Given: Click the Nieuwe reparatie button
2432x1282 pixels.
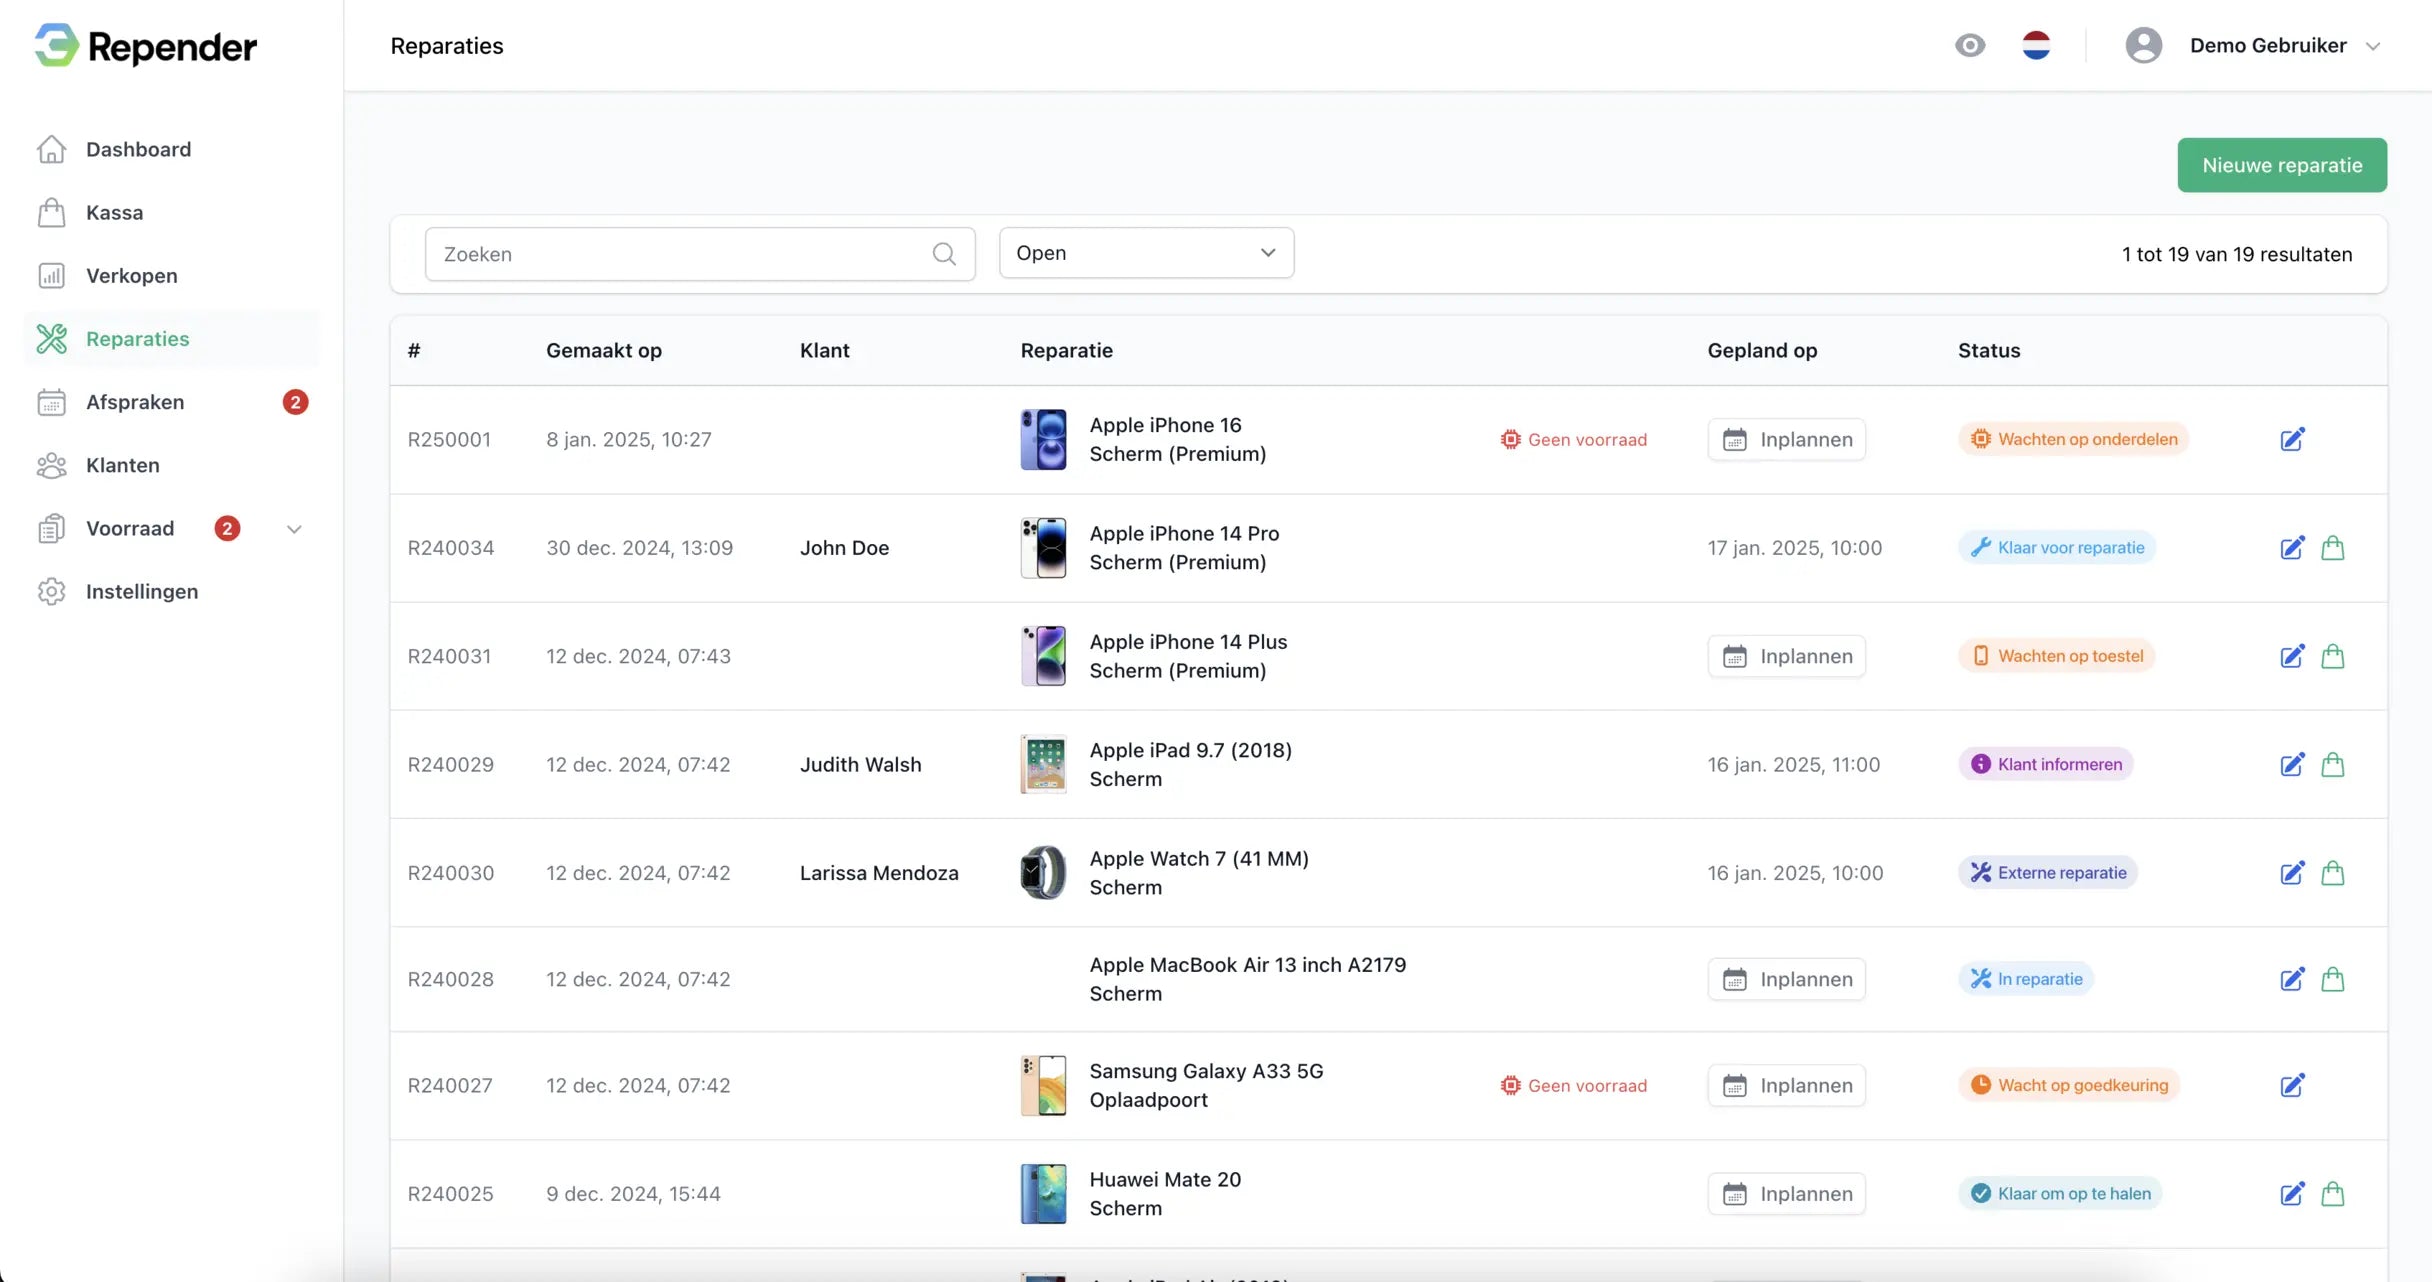Looking at the screenshot, I should [x=2281, y=165].
